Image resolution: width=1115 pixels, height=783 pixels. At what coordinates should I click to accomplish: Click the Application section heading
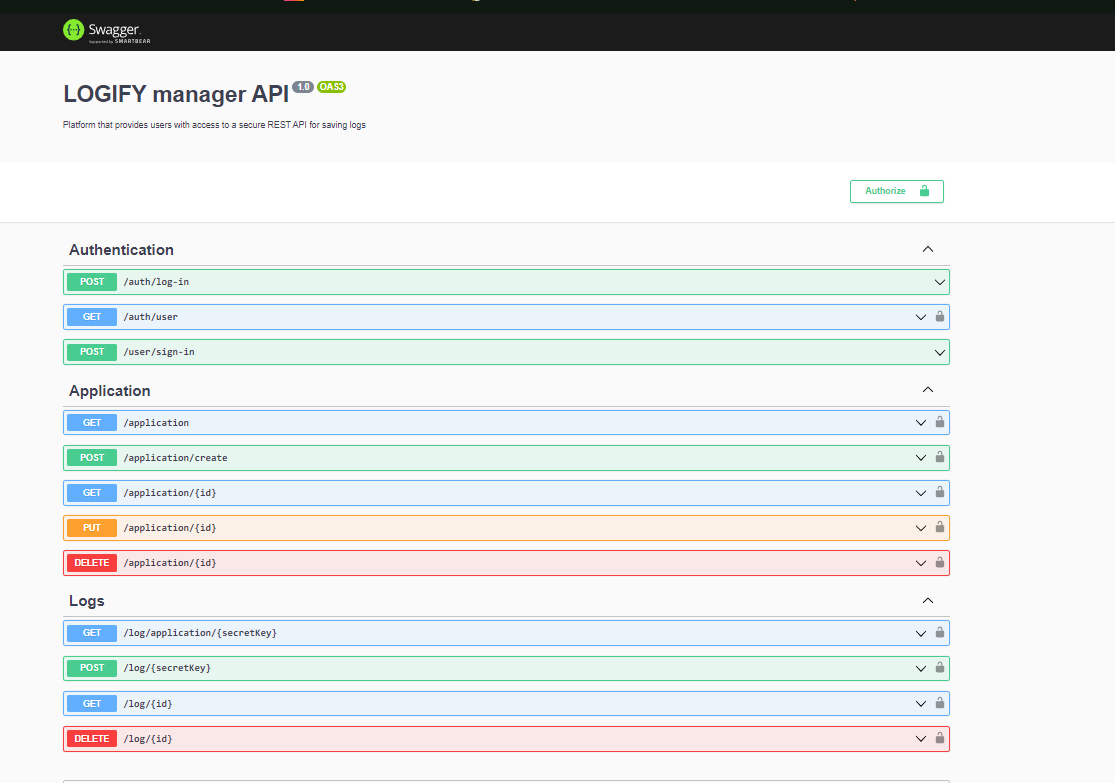click(x=110, y=391)
